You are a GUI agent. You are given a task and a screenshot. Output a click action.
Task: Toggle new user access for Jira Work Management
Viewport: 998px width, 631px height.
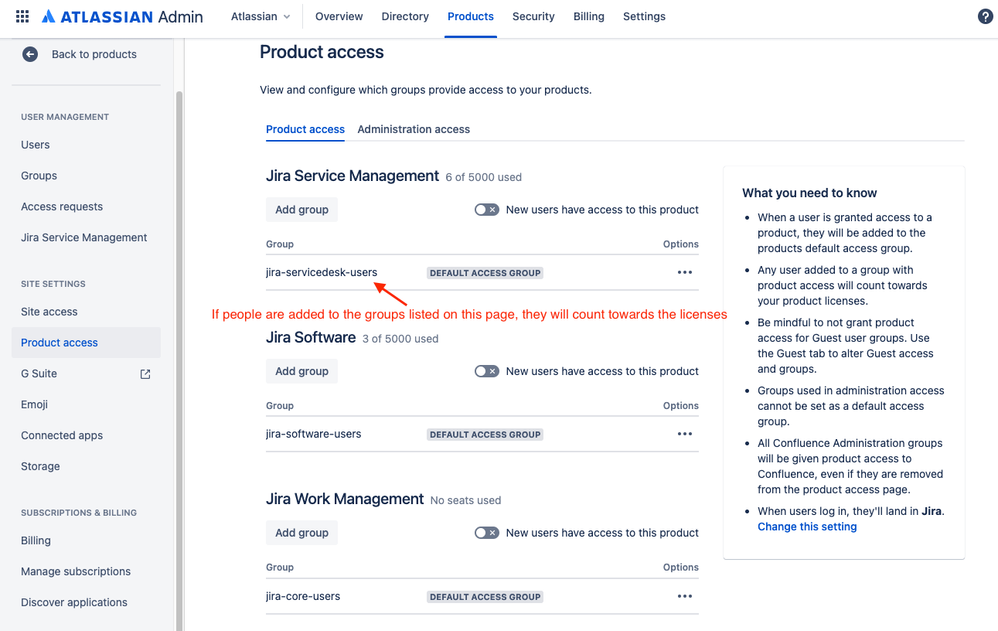[487, 533]
